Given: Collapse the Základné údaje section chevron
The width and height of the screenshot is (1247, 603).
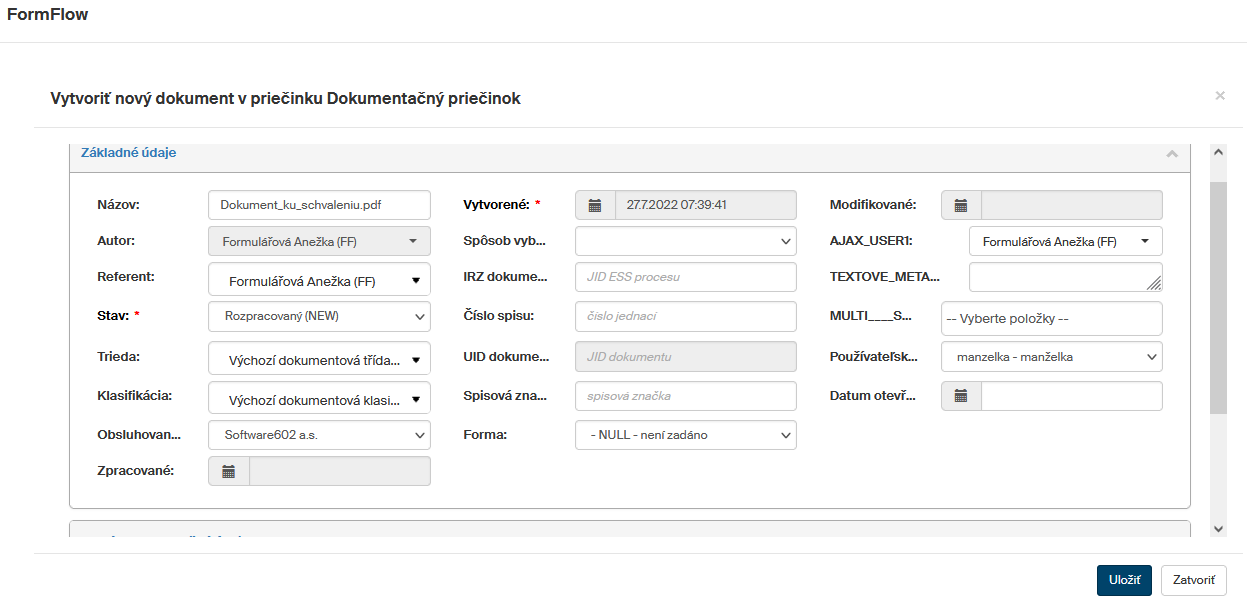Looking at the screenshot, I should pos(1172,154).
